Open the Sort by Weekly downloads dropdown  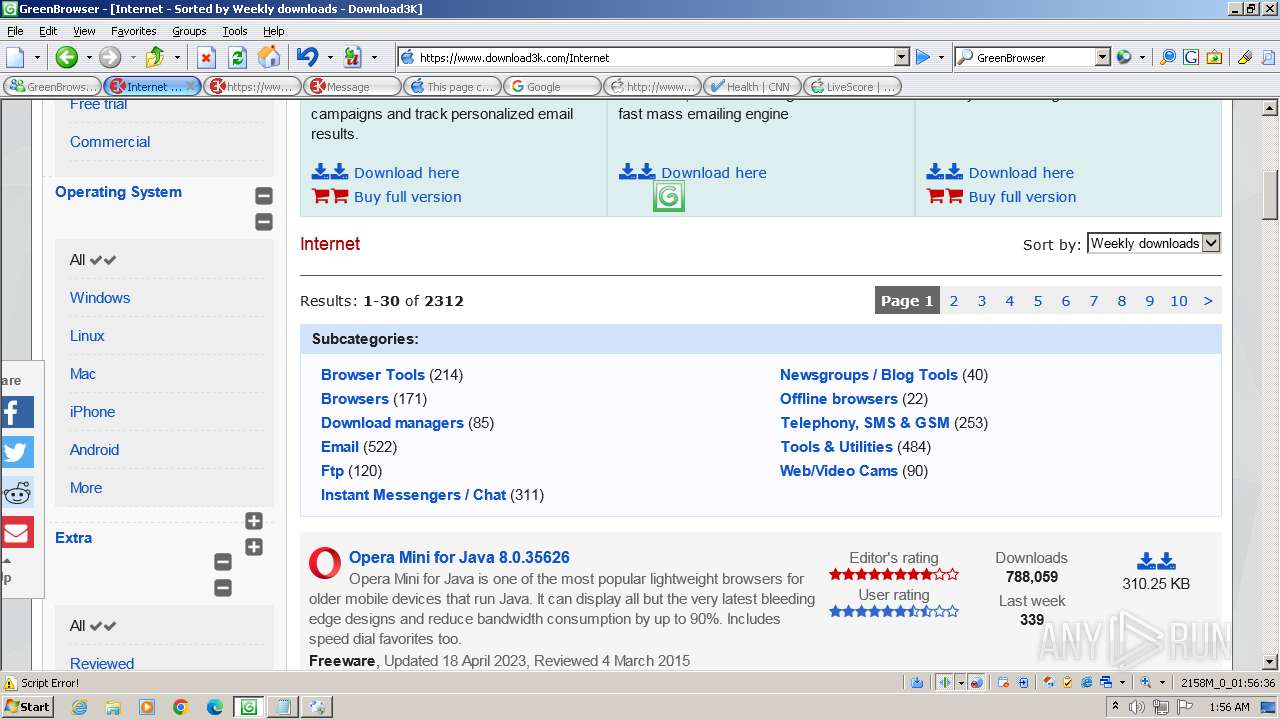(1153, 243)
